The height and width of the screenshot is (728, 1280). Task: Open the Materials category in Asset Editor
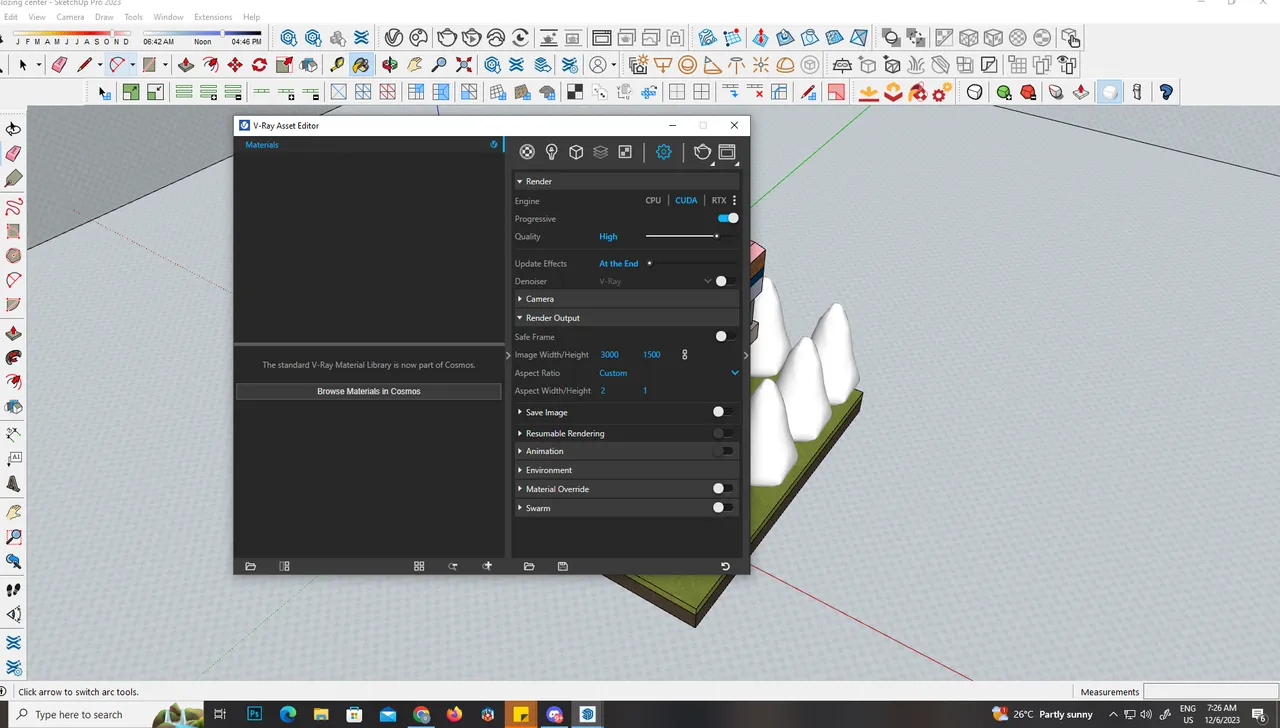[527, 152]
